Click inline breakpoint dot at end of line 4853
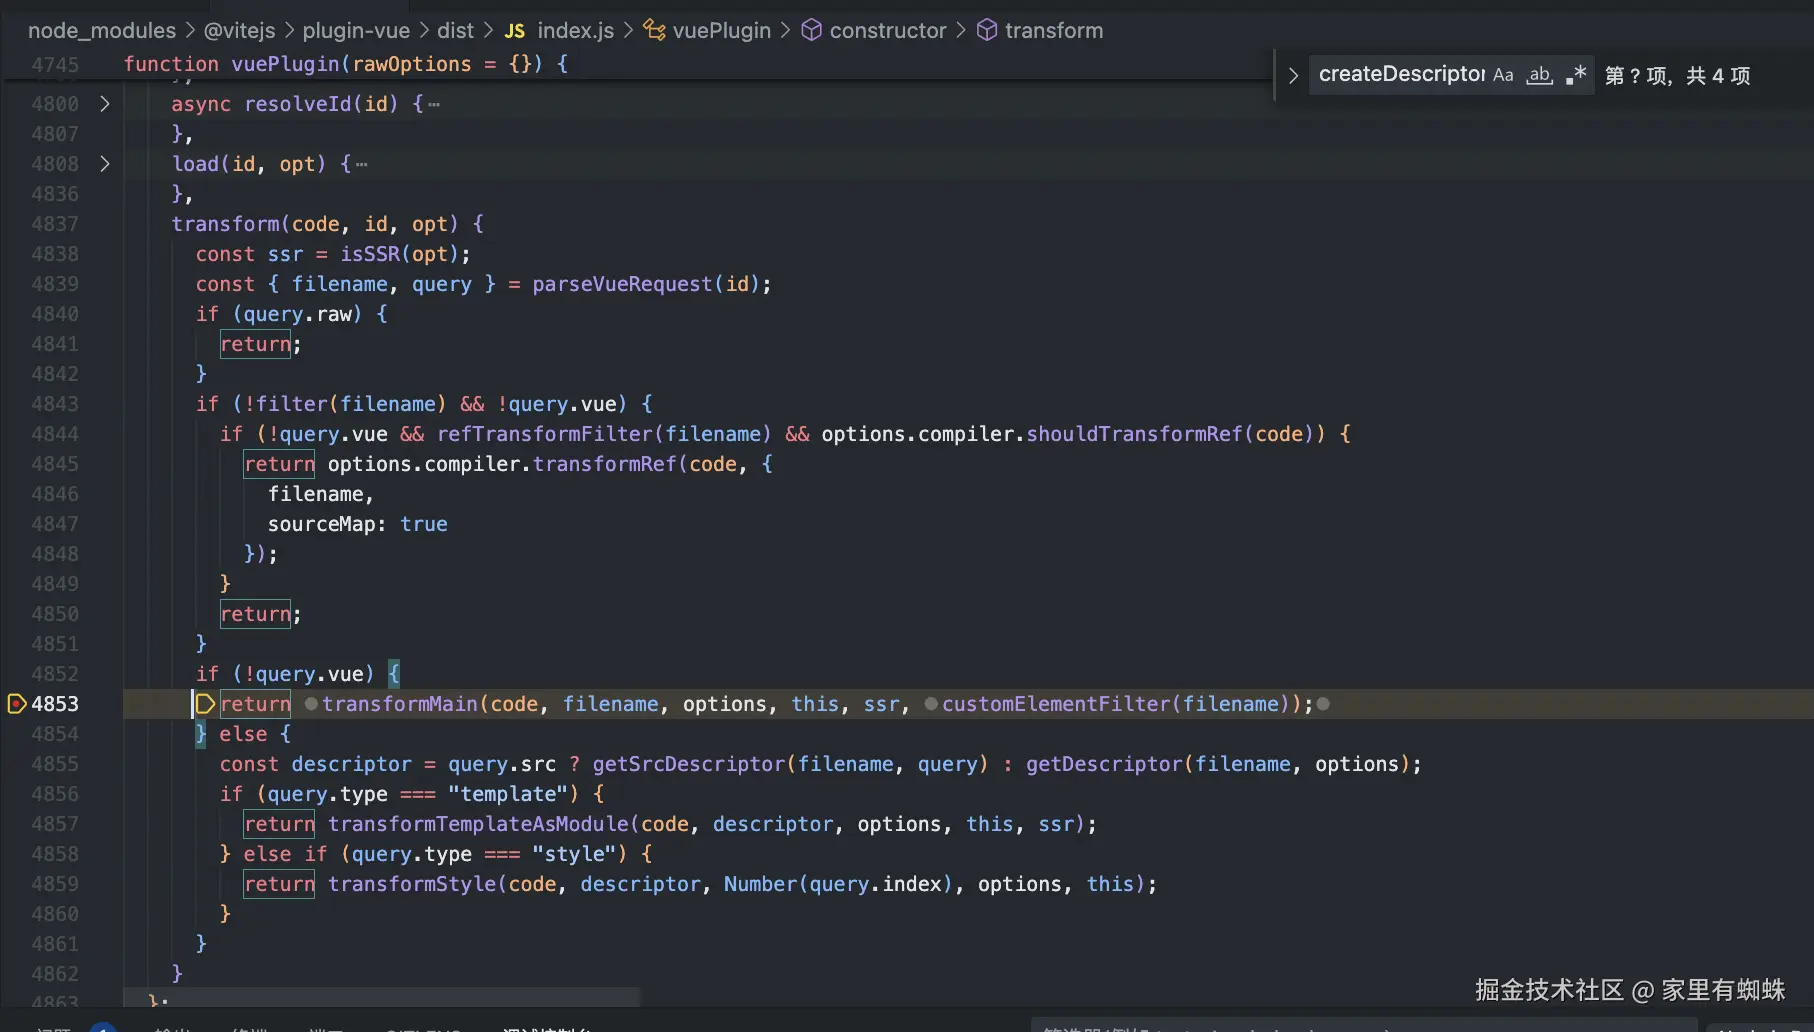1814x1032 pixels. tap(1323, 704)
